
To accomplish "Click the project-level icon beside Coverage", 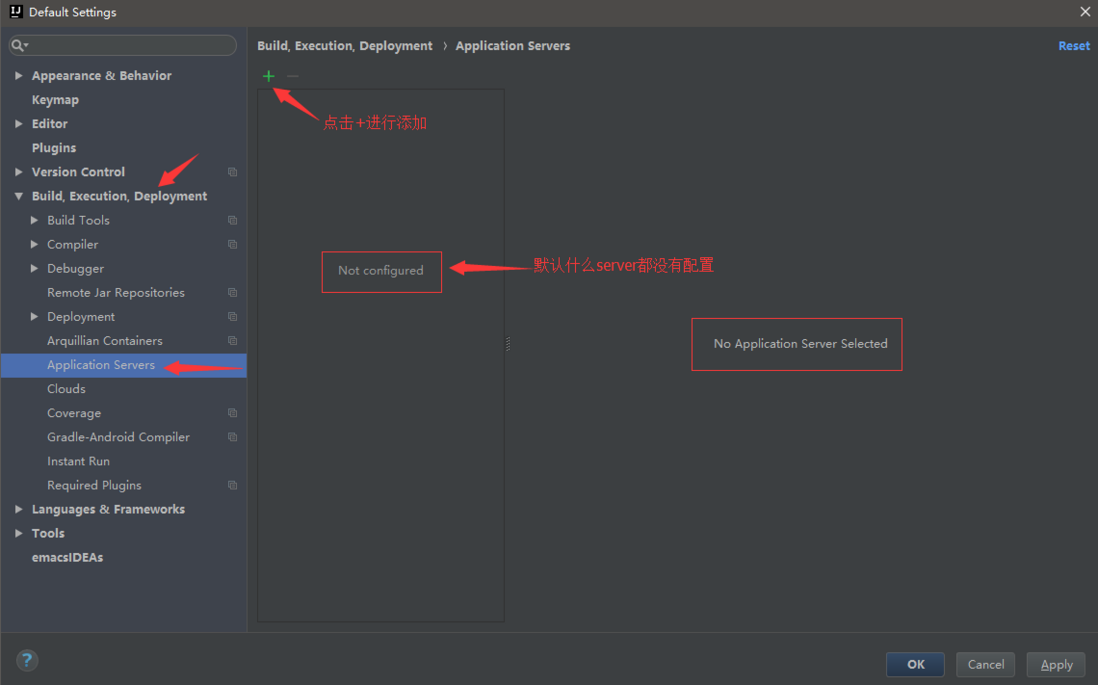I will click(232, 413).
